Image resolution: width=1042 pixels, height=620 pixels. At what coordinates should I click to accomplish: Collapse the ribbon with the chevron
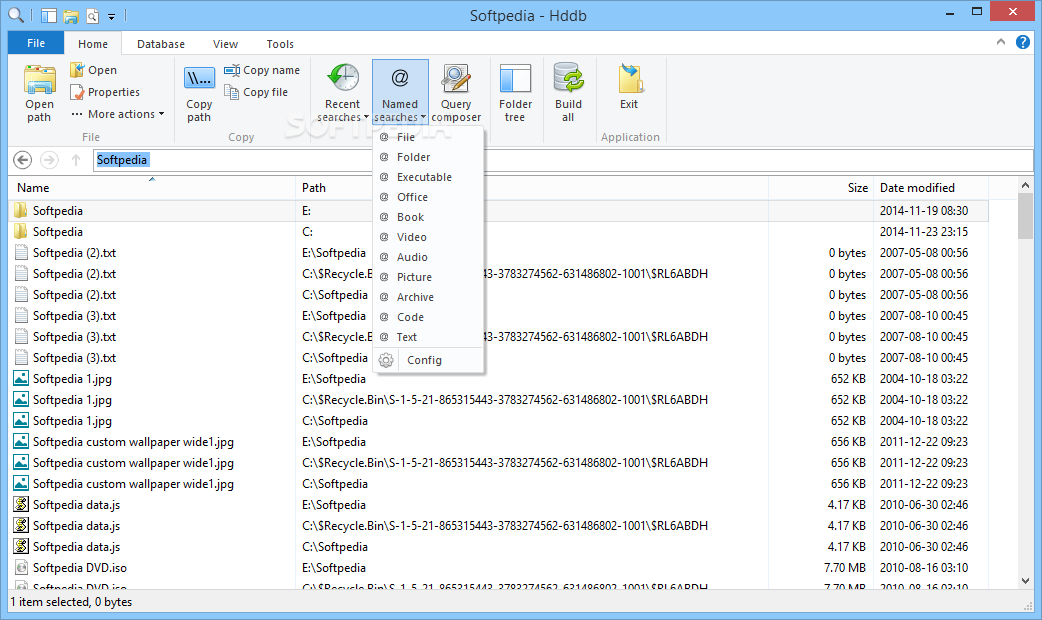(1001, 42)
